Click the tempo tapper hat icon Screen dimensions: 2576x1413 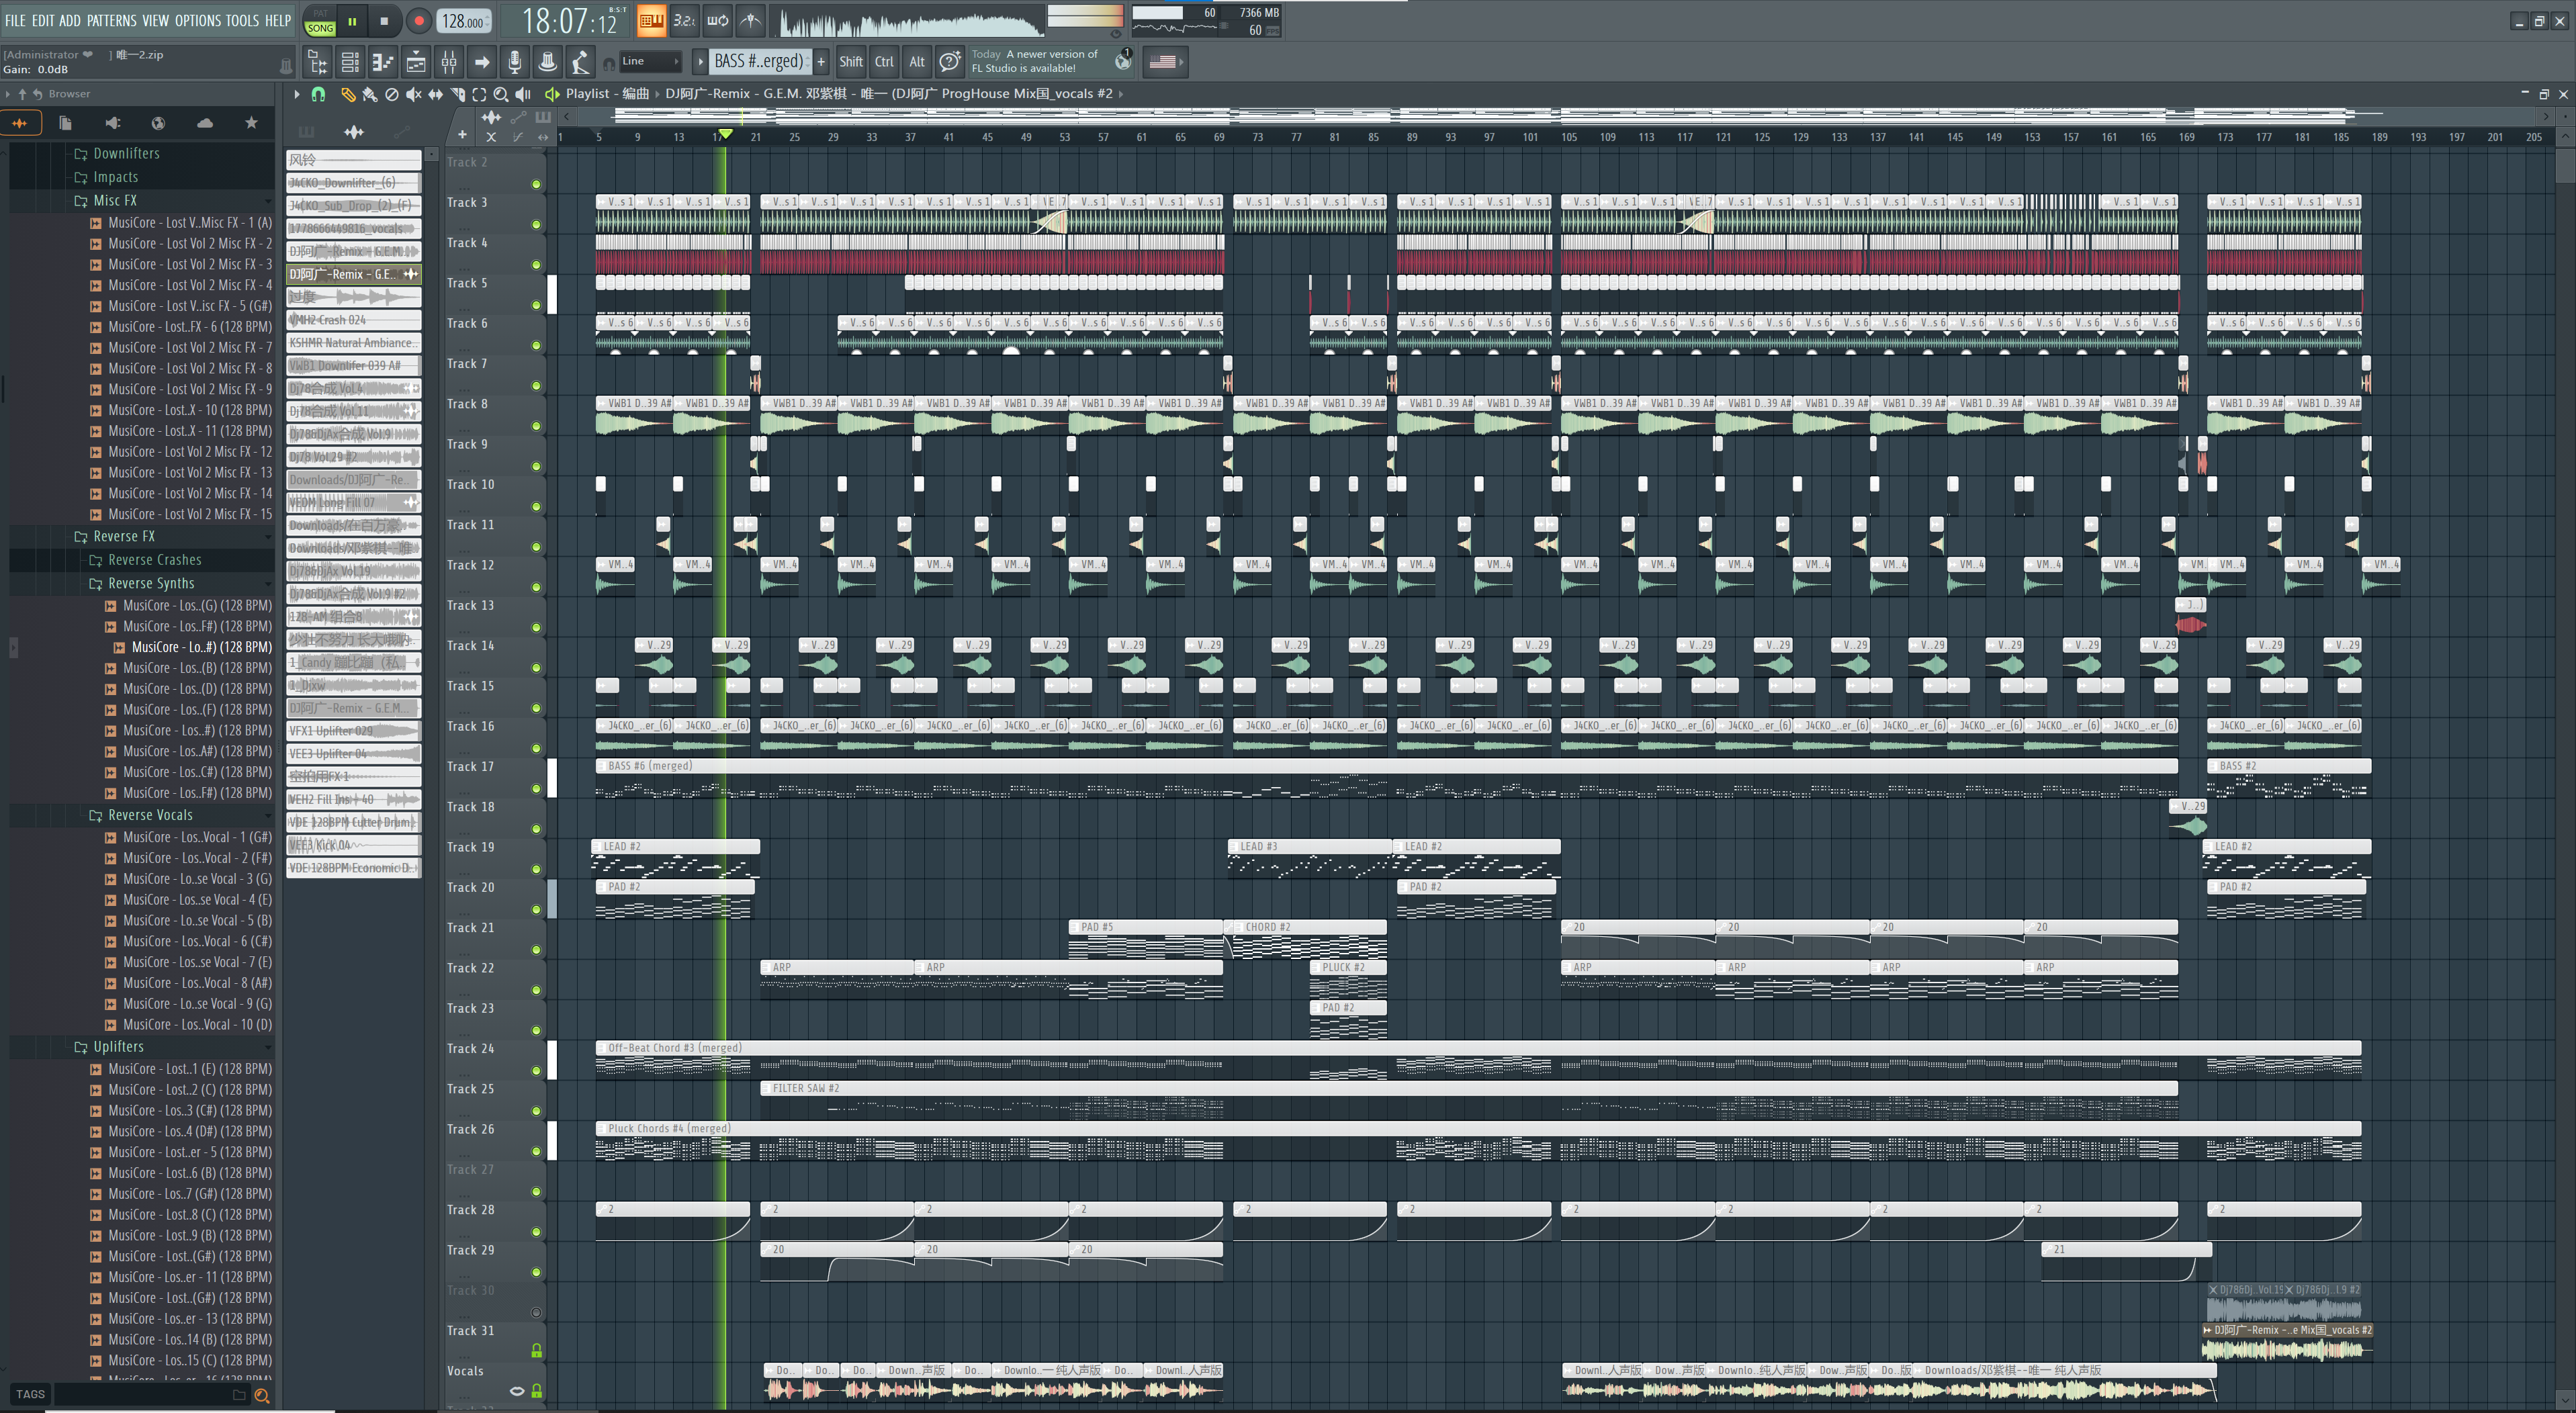(547, 62)
